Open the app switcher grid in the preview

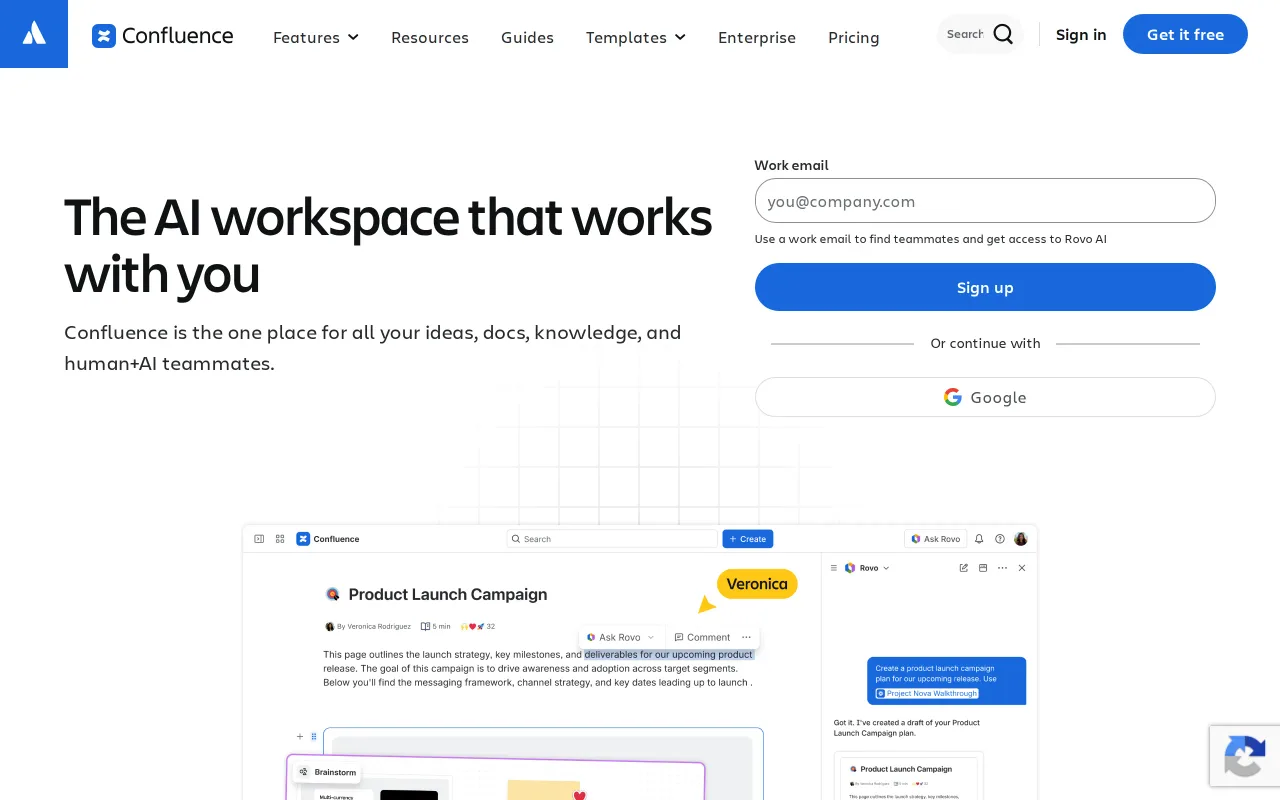pos(280,539)
